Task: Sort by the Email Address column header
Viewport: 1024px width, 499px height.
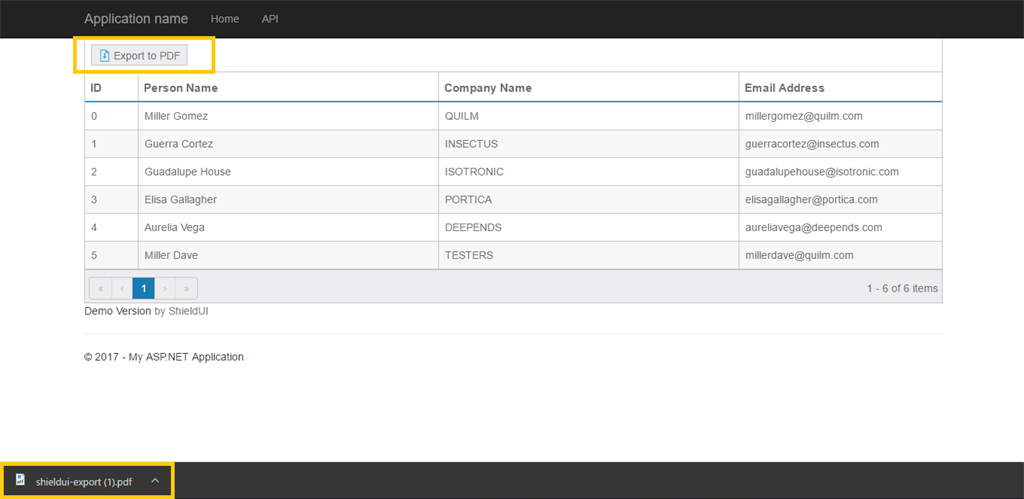Action: 784,88
